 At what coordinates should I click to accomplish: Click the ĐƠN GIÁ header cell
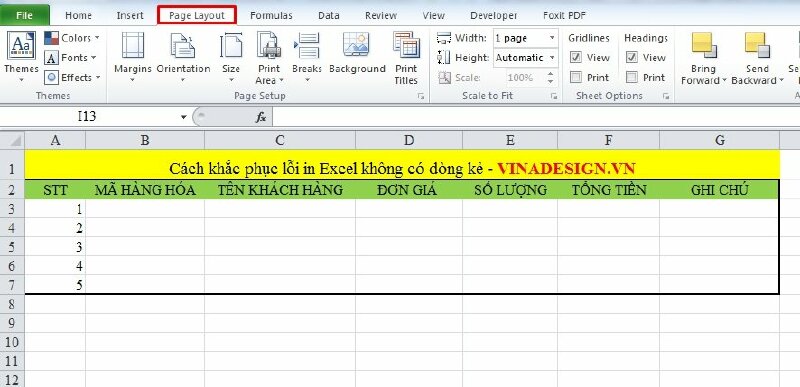pyautogui.click(x=409, y=190)
